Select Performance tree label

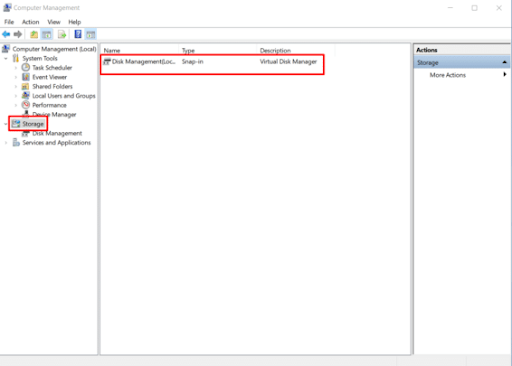point(49,105)
